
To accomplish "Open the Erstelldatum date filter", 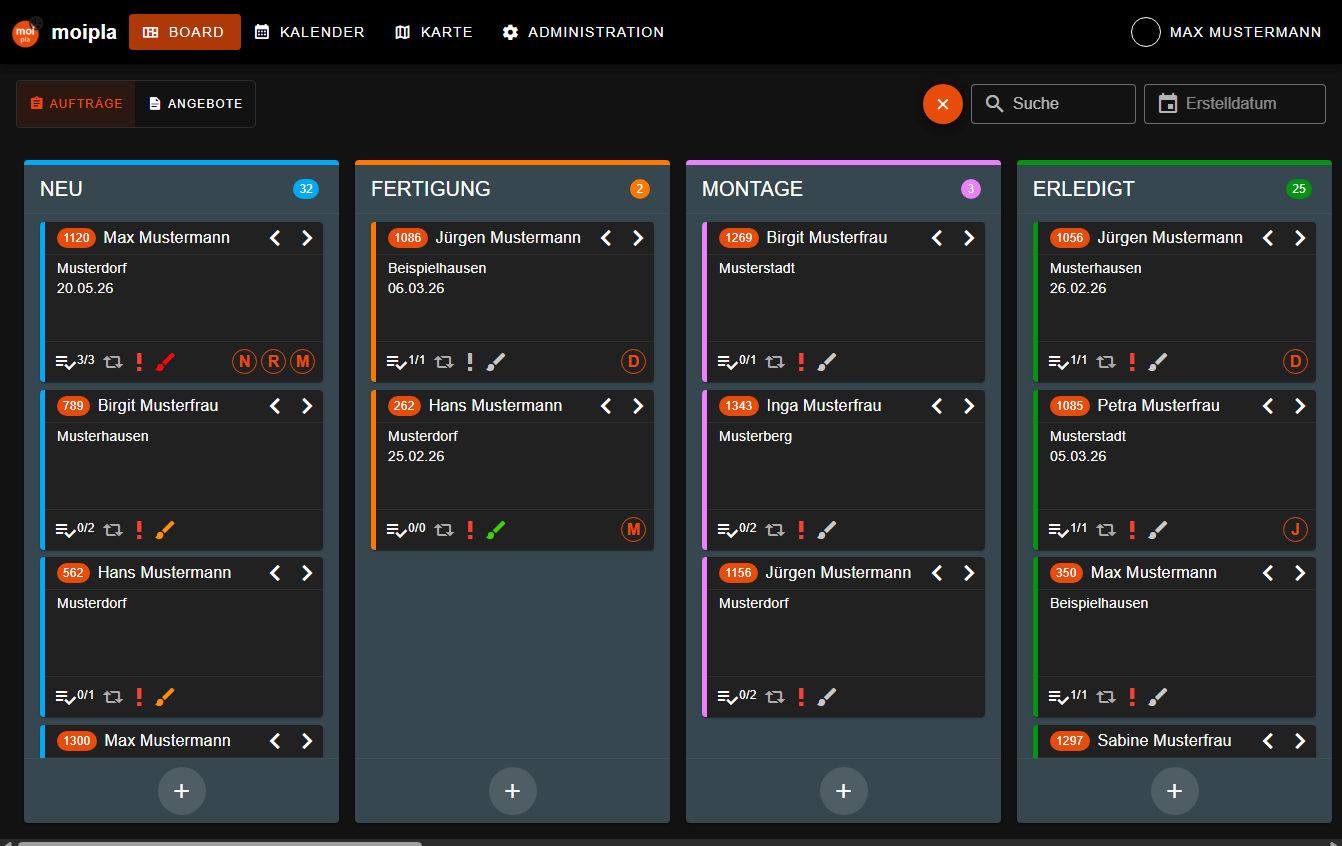I will point(1235,104).
